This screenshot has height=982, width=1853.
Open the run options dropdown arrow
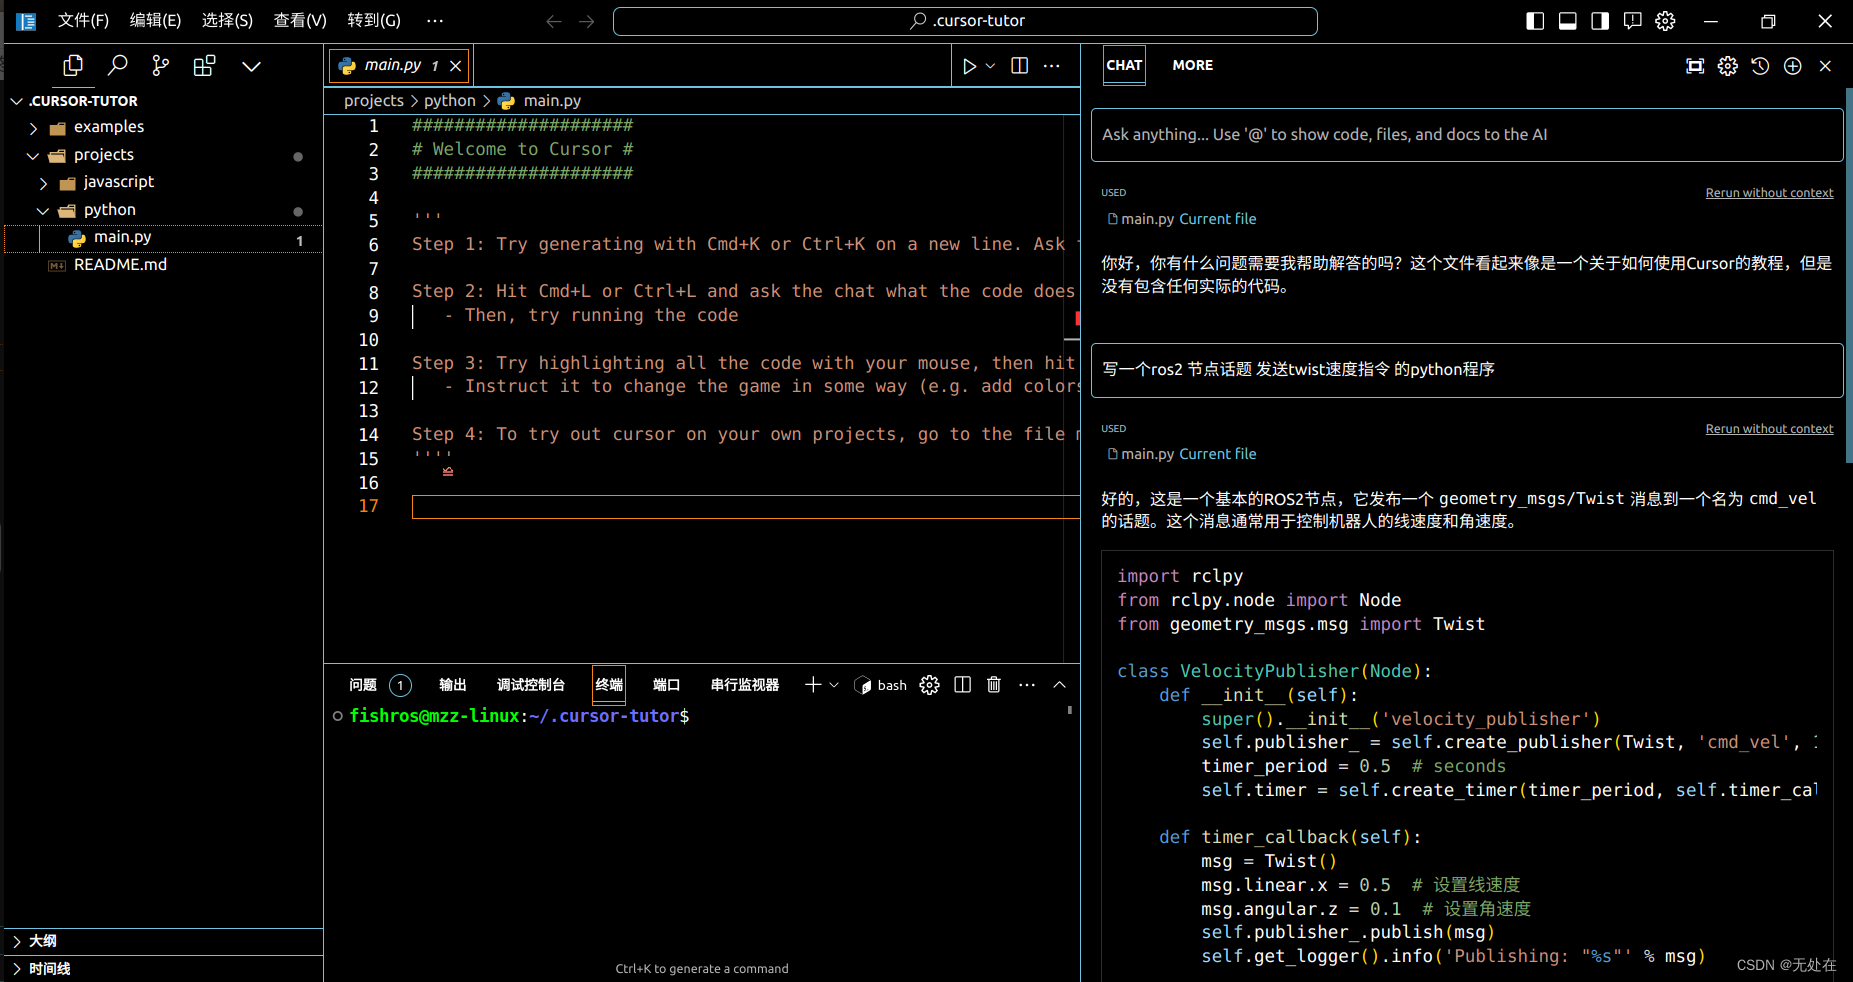point(991,66)
